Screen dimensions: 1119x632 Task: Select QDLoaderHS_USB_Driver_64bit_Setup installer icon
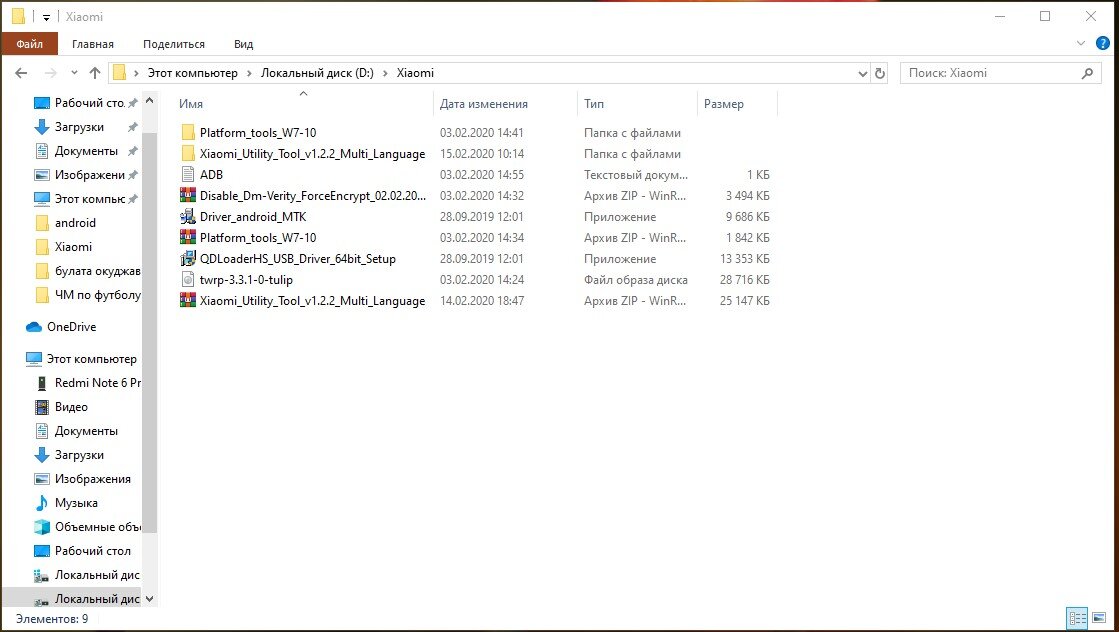pos(188,259)
